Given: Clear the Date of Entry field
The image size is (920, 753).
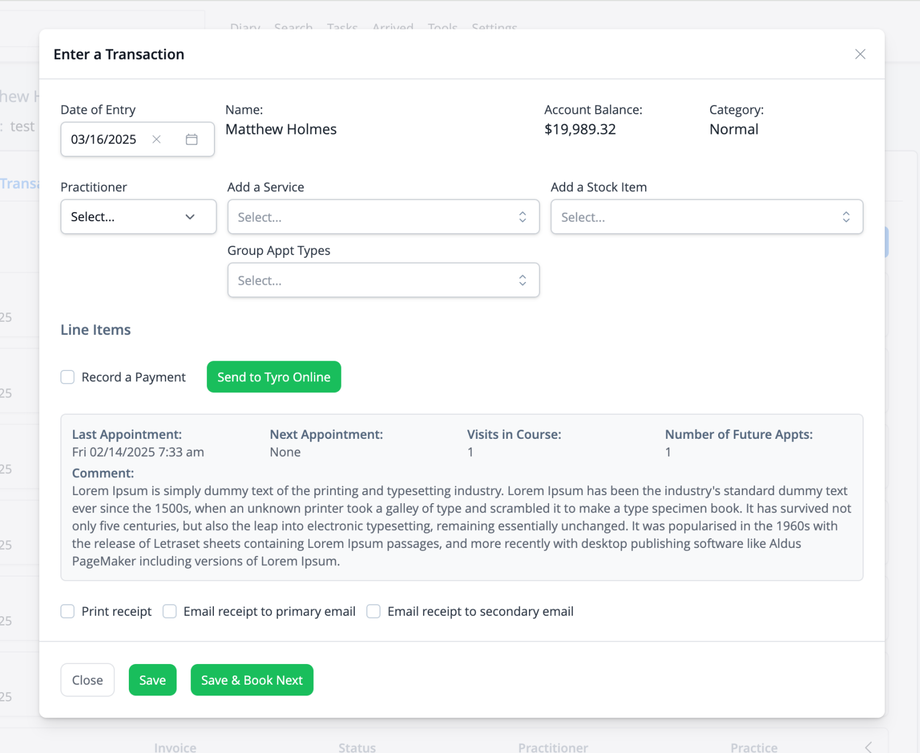Looking at the screenshot, I should pos(157,139).
